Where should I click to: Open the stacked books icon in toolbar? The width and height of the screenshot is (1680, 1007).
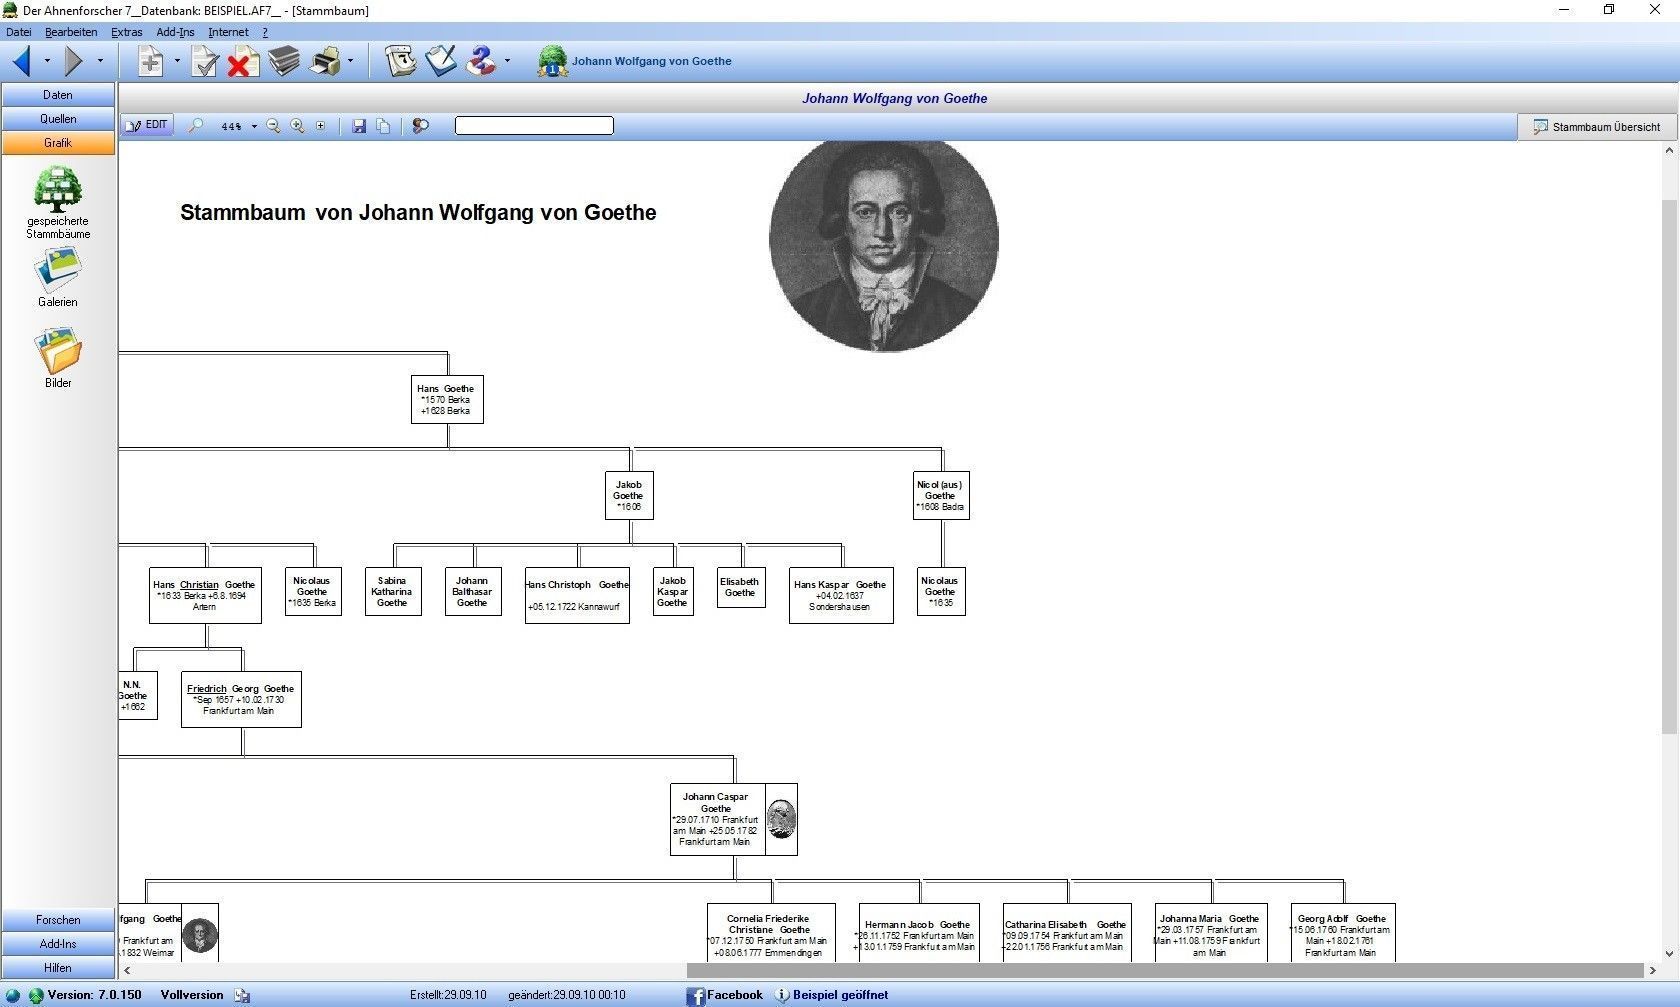[284, 62]
